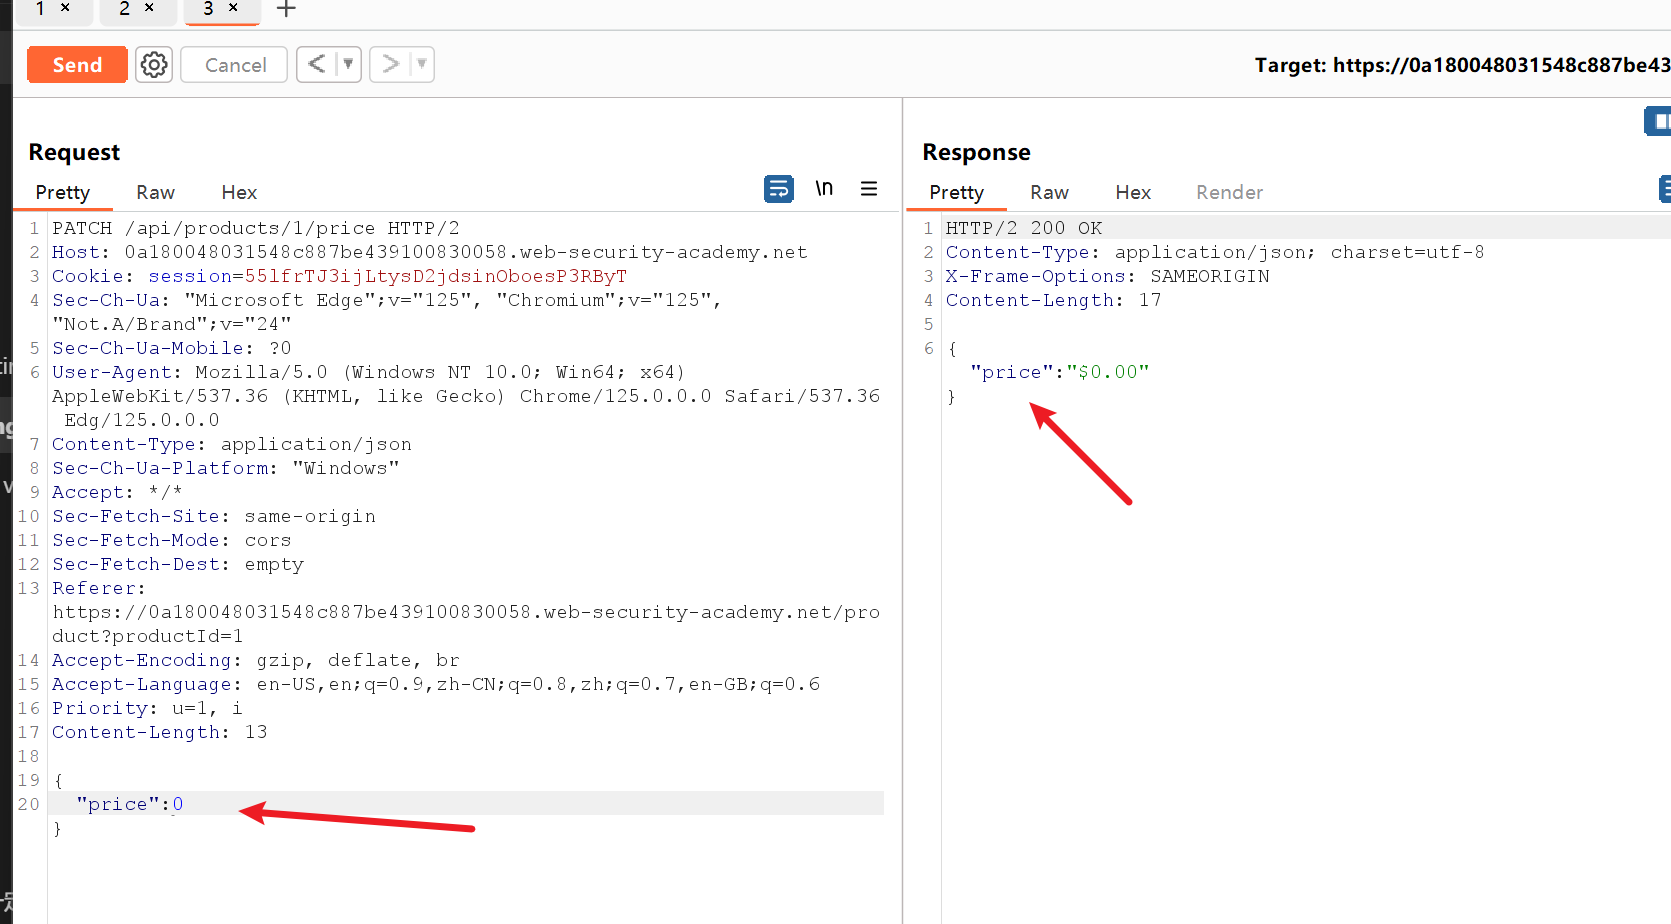Close Repeater tab 1
This screenshot has height=924, width=1671.
(x=65, y=8)
